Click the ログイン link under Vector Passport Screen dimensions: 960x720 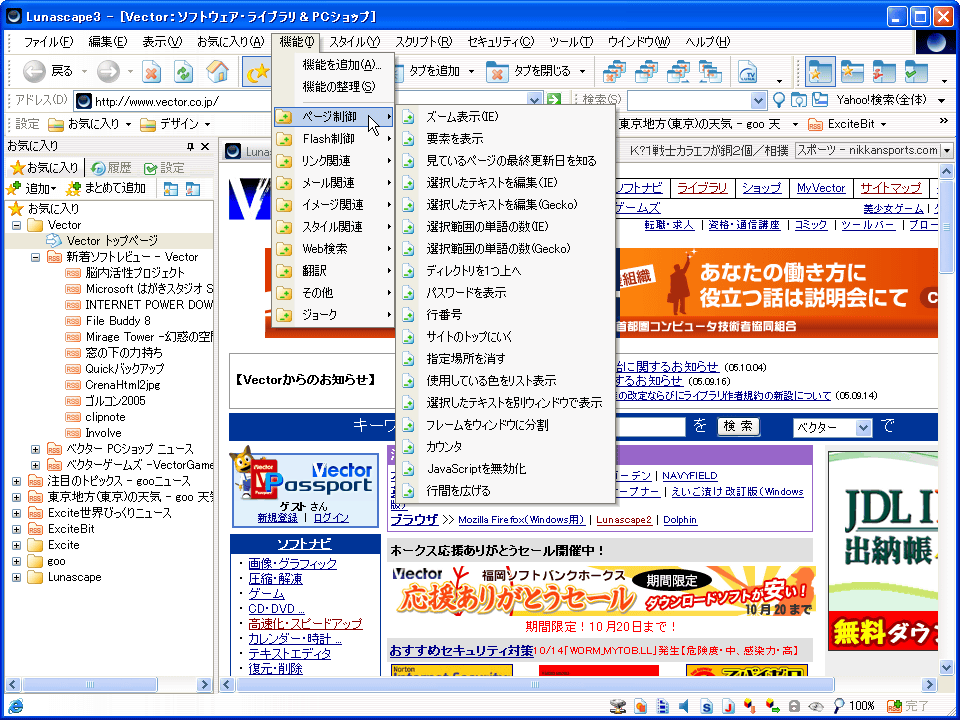tap(331, 518)
